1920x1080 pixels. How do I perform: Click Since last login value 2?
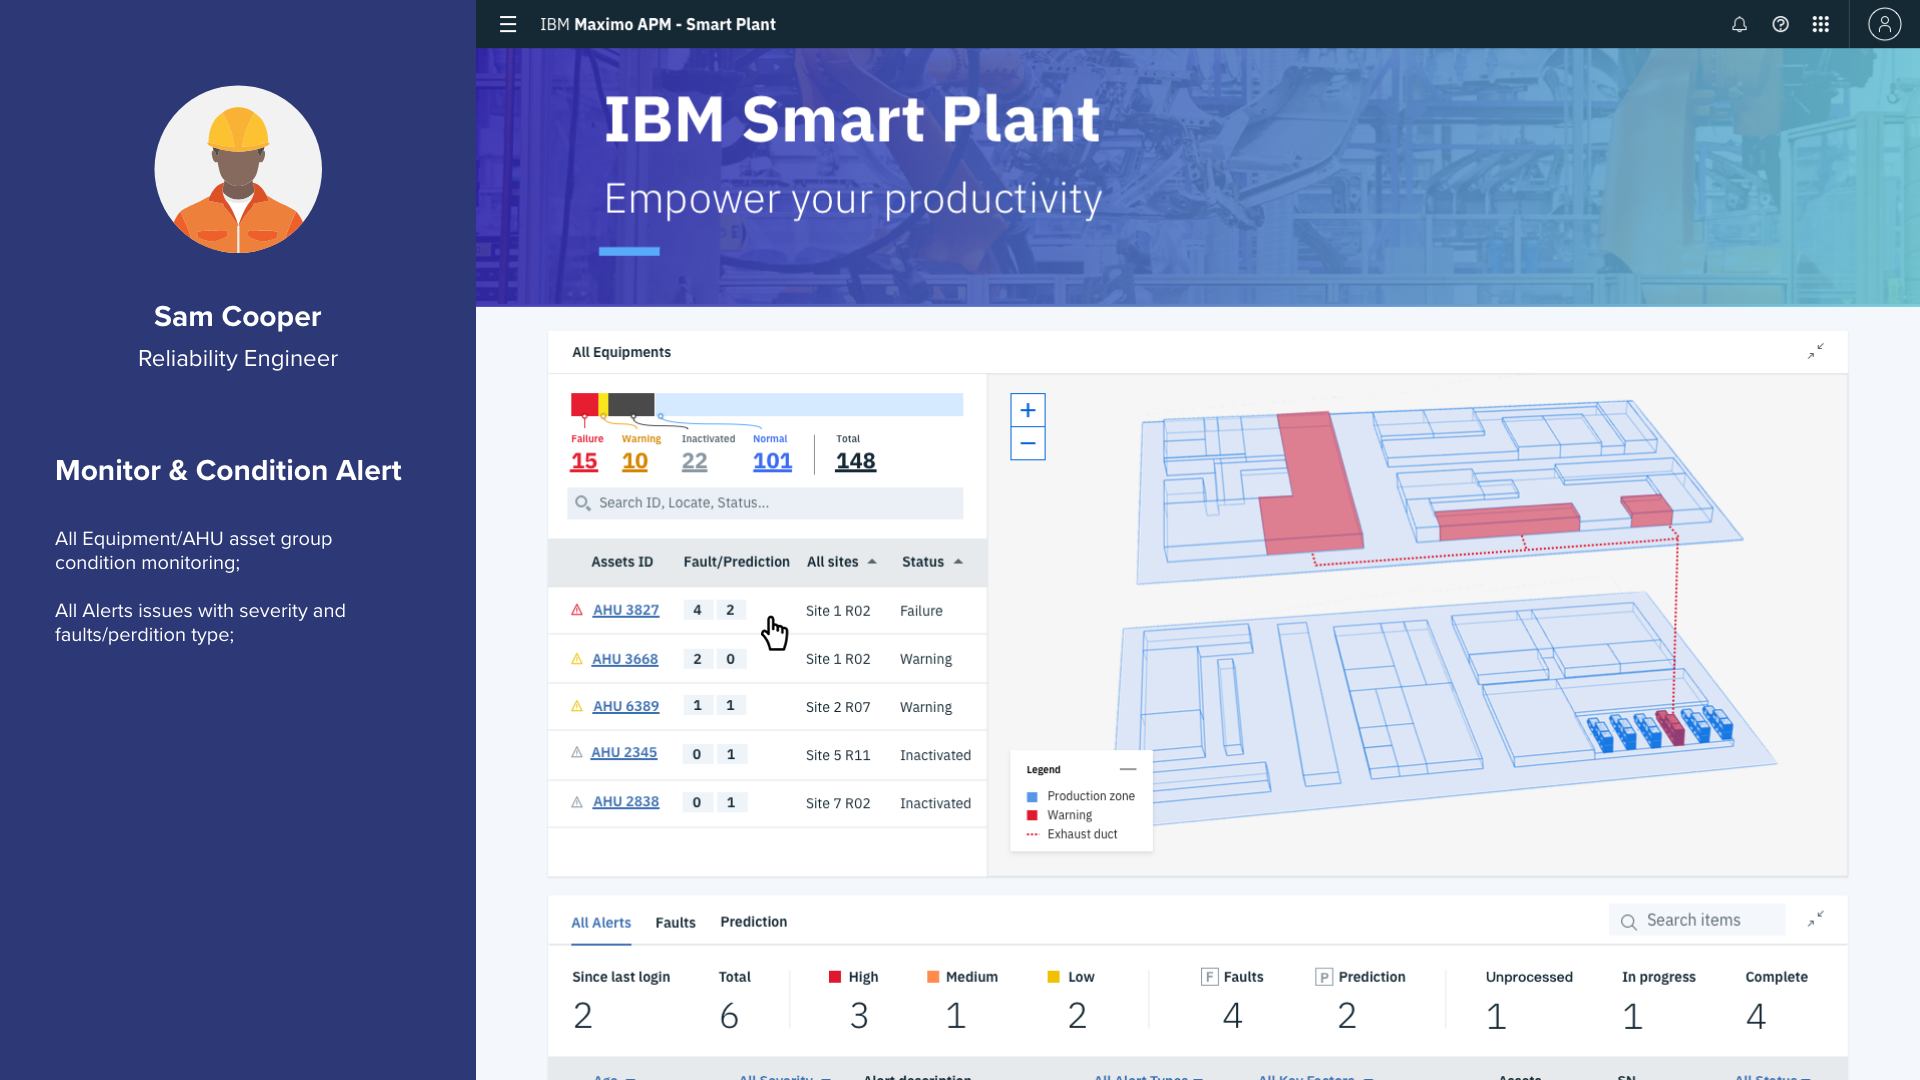pyautogui.click(x=583, y=1016)
